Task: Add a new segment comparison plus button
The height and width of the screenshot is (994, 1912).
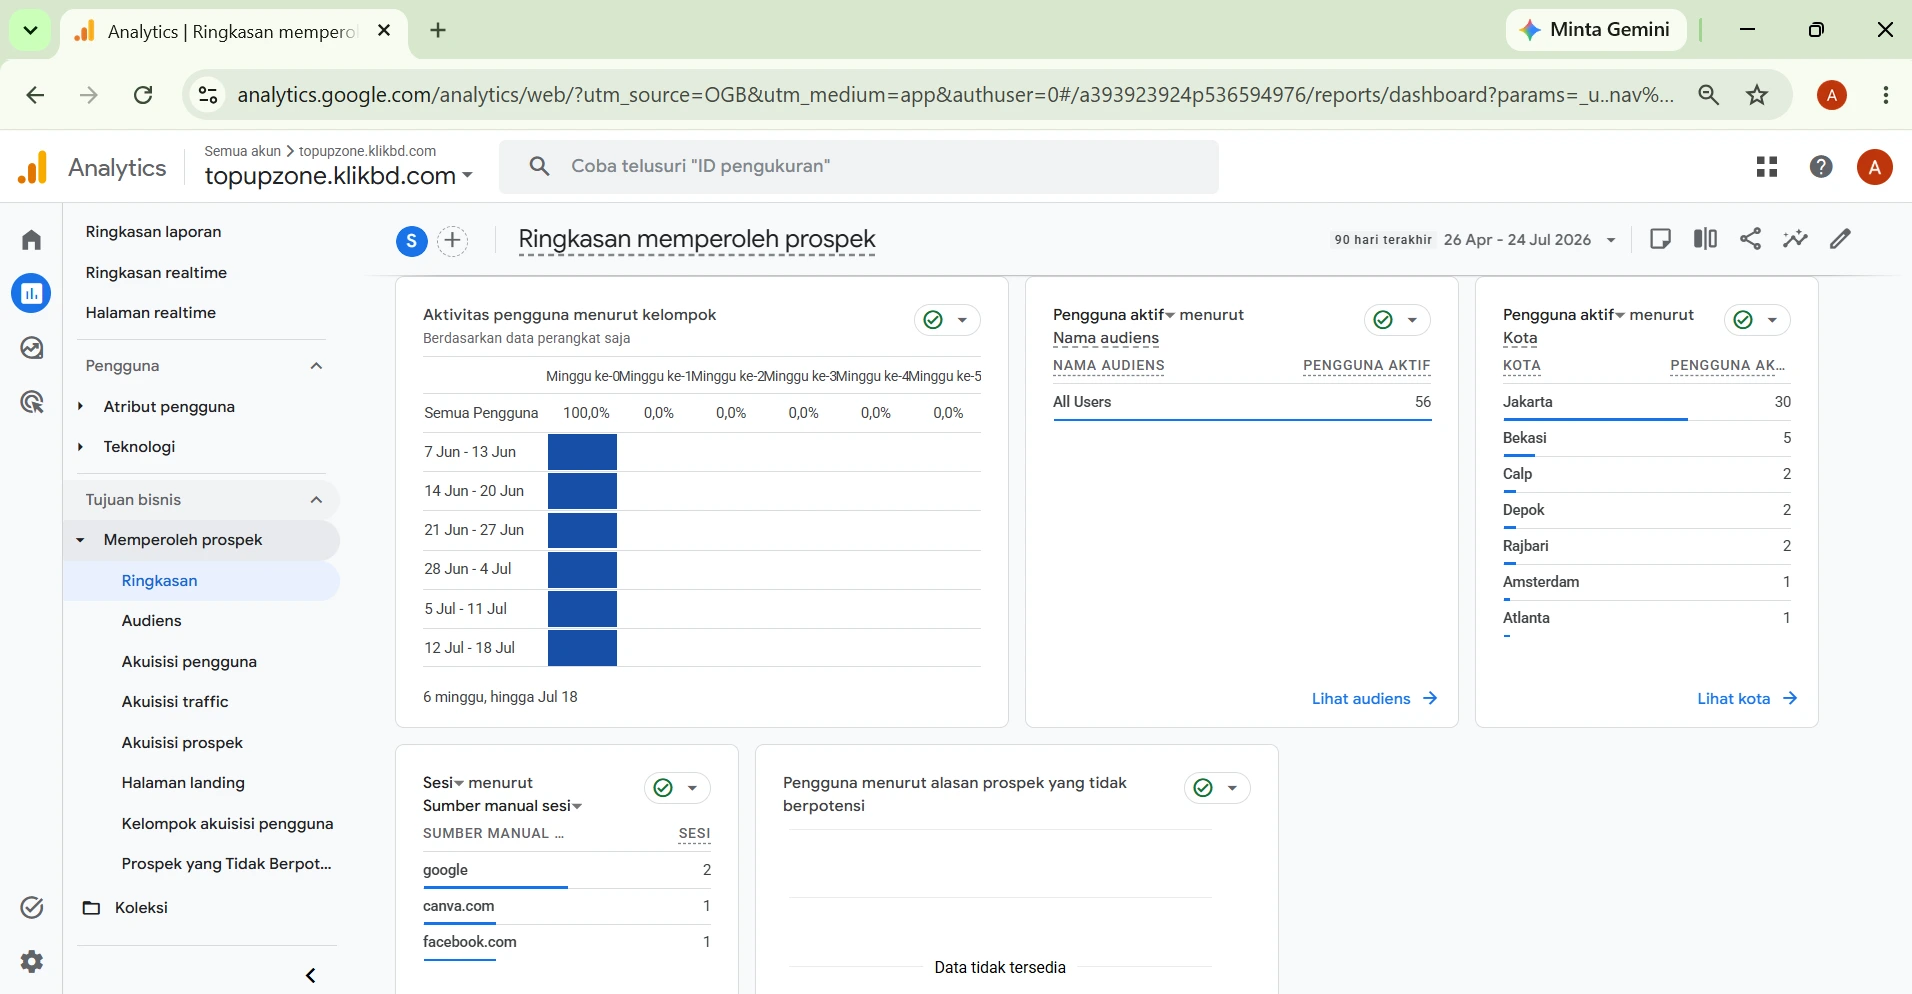Action: (452, 241)
